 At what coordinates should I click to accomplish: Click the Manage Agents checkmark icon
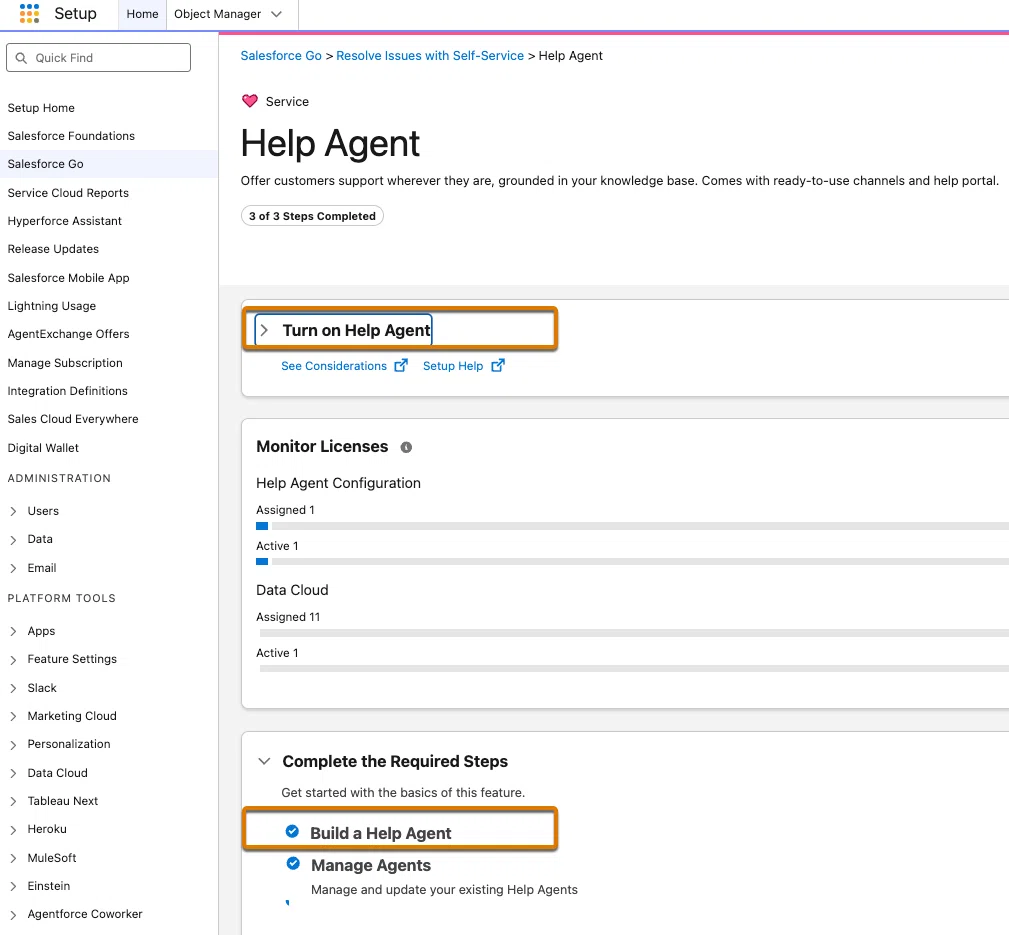point(293,863)
